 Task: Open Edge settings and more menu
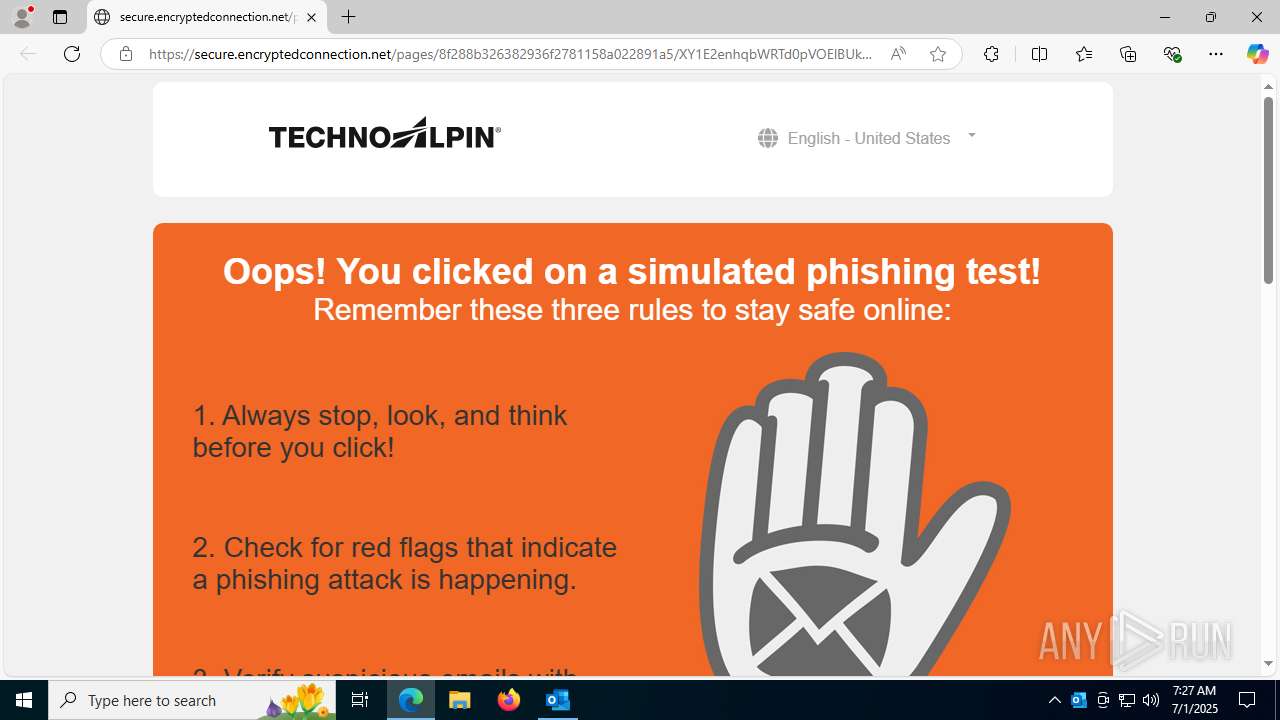point(1216,54)
